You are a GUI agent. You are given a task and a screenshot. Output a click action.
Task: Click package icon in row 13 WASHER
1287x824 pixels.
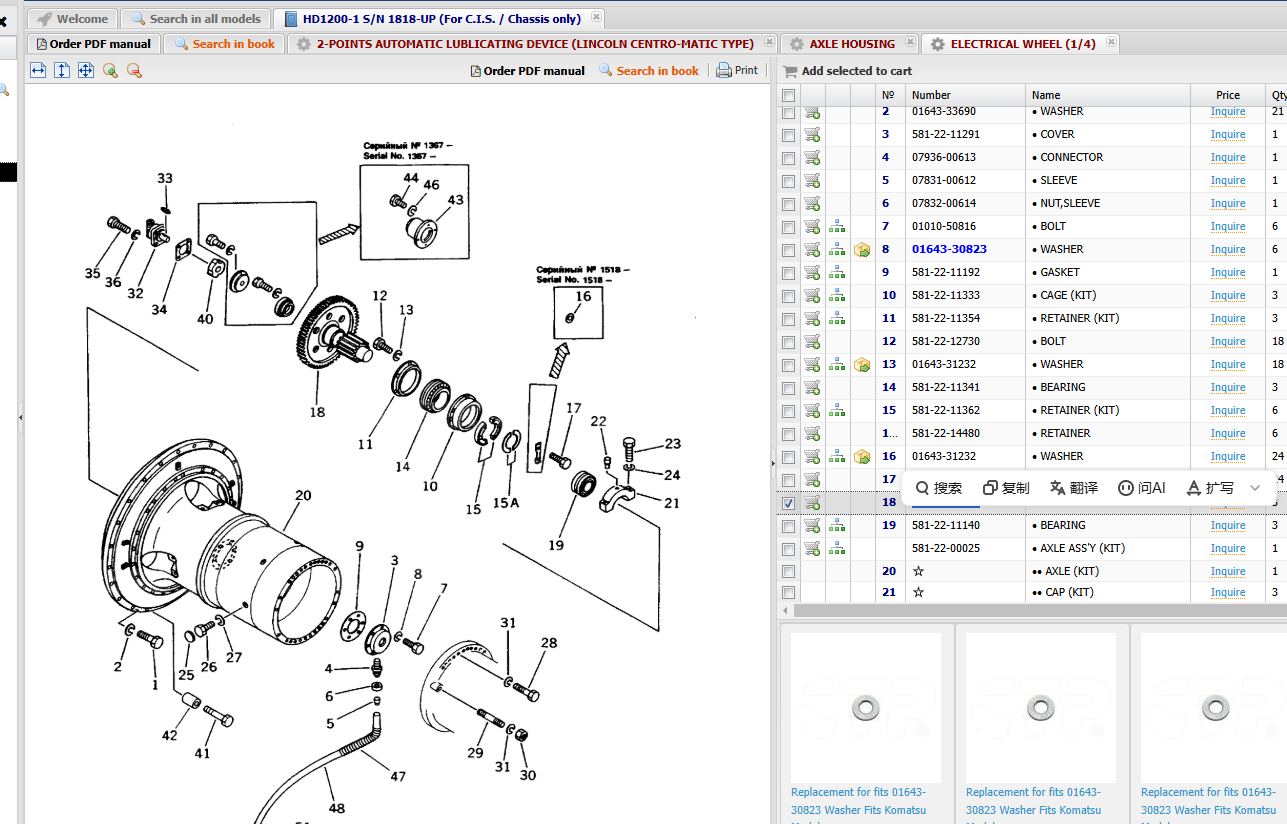tap(862, 365)
